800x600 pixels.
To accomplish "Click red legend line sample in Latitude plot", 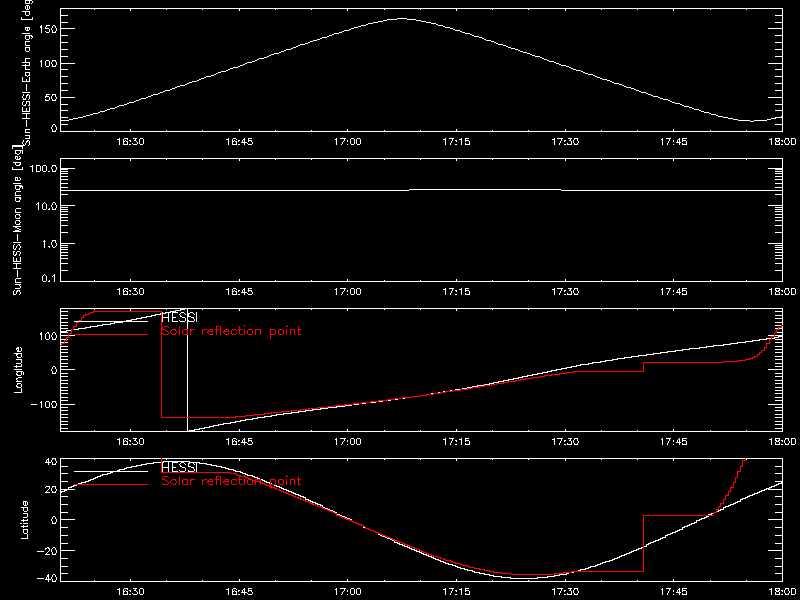I will pos(111,484).
